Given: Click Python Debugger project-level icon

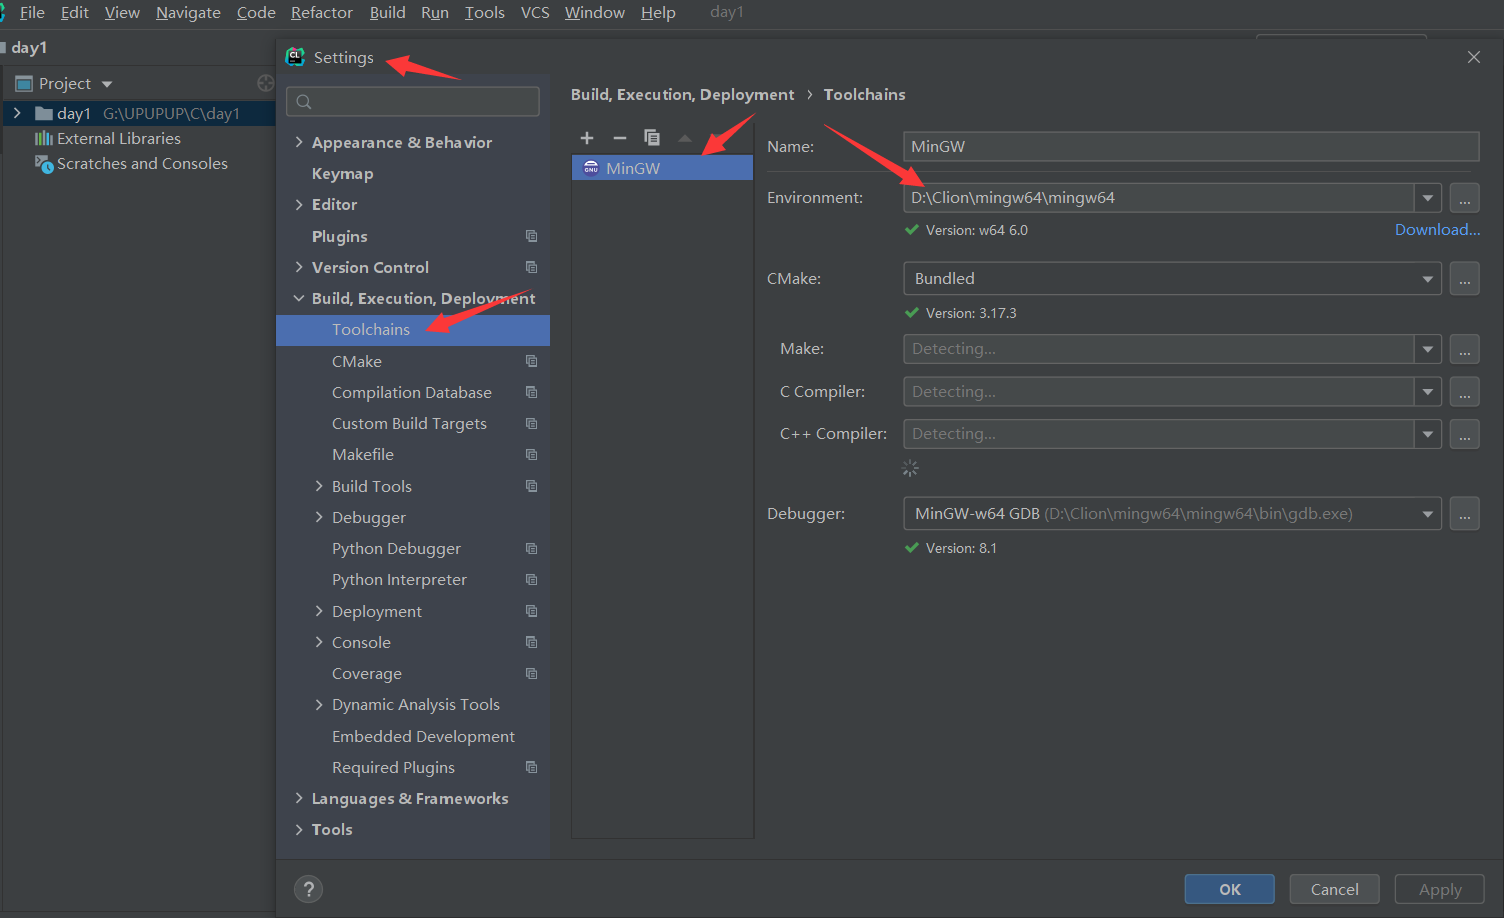Looking at the screenshot, I should (x=532, y=548).
